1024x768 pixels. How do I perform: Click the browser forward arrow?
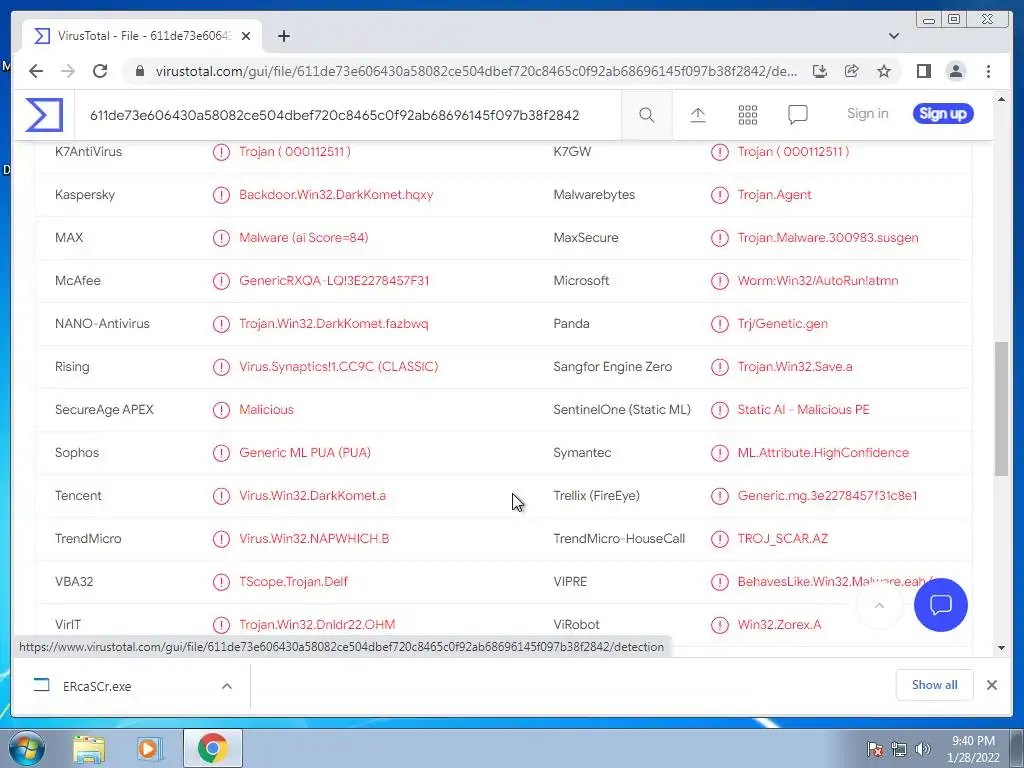(68, 71)
